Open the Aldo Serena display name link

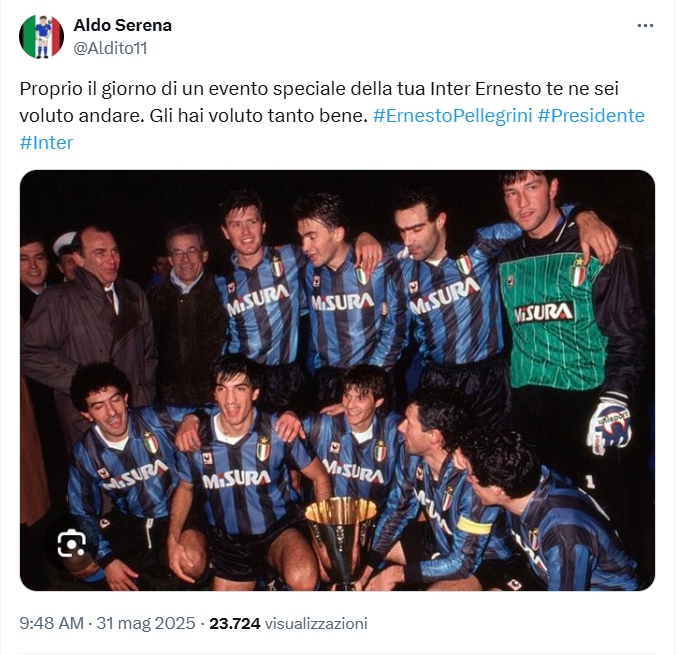[x=123, y=26]
